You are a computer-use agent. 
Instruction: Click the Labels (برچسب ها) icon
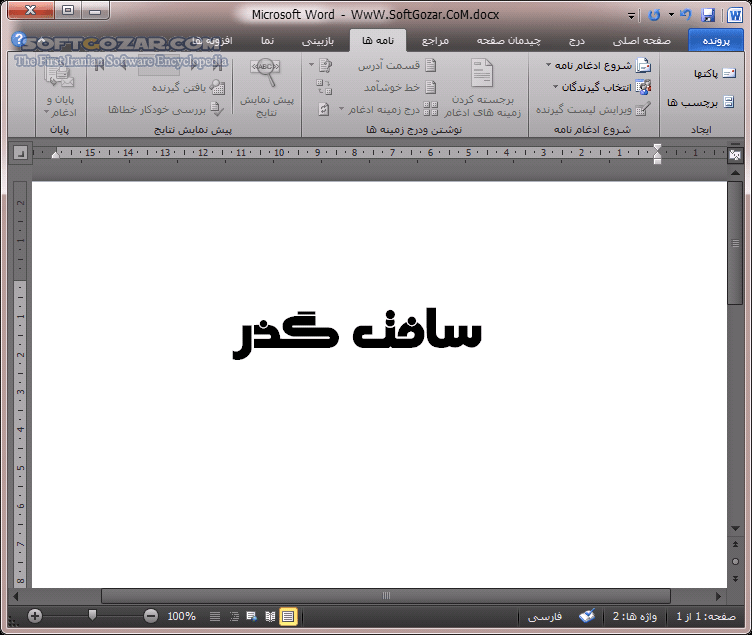click(x=729, y=102)
